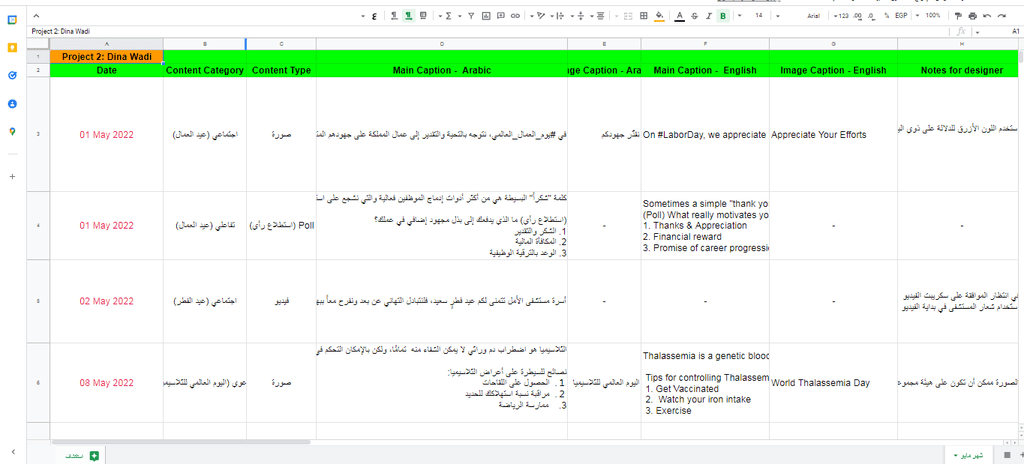Toggle strikethrough formatting
The height and width of the screenshot is (464, 1024).
694,16
